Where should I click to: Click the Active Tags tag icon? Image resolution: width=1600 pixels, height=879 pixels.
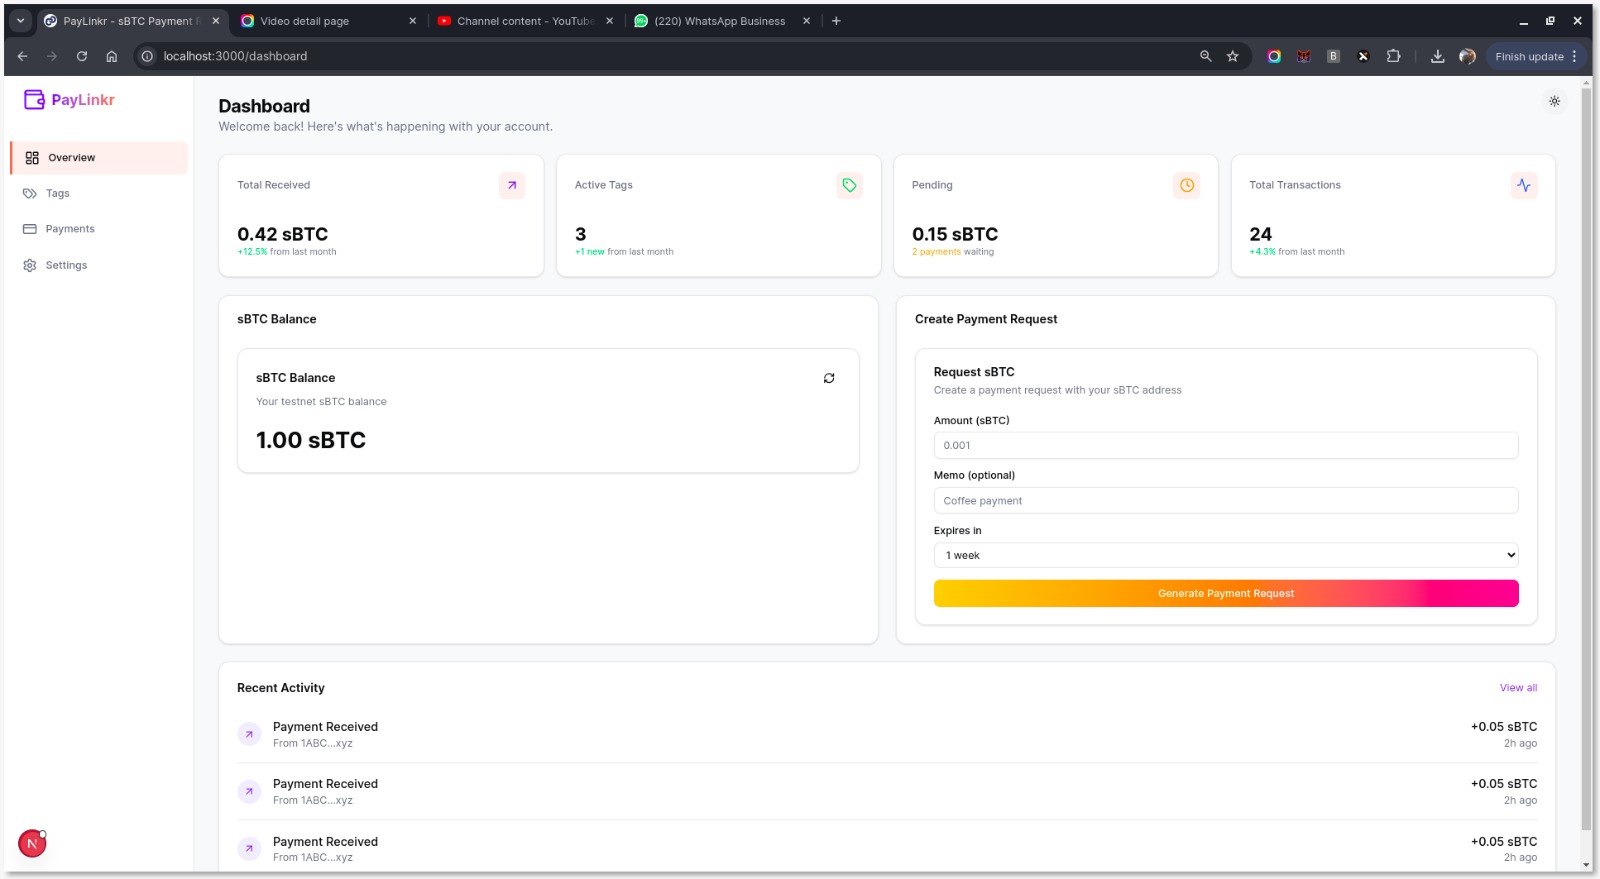point(849,185)
